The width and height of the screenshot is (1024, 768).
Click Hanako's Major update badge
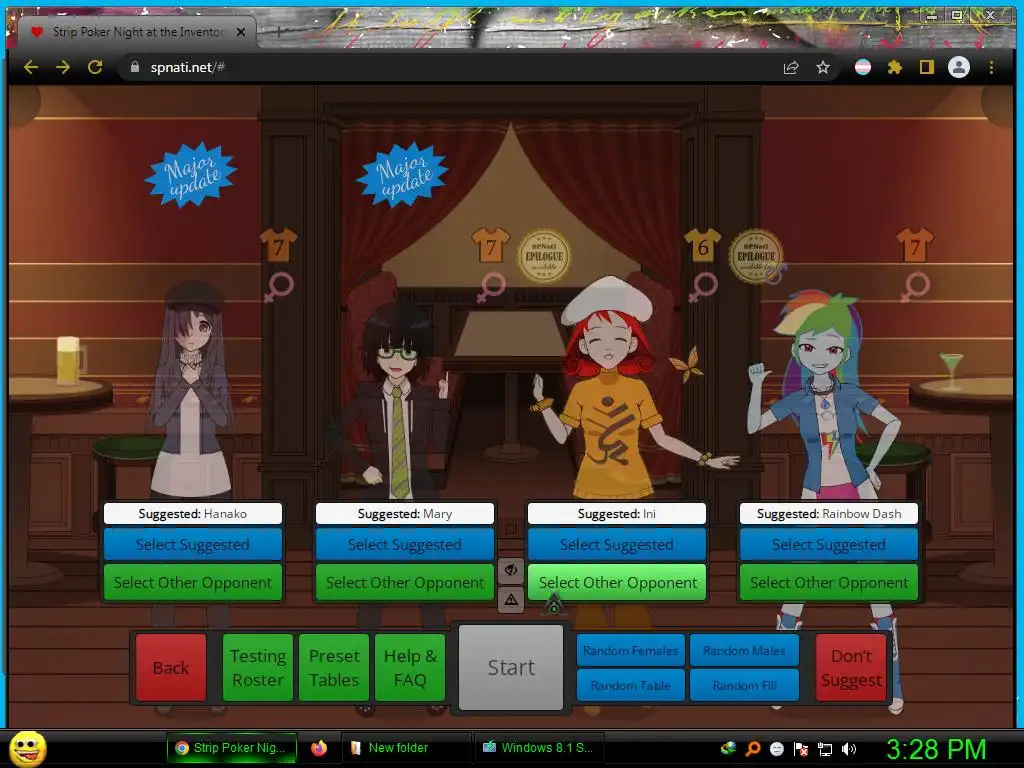tap(191, 174)
